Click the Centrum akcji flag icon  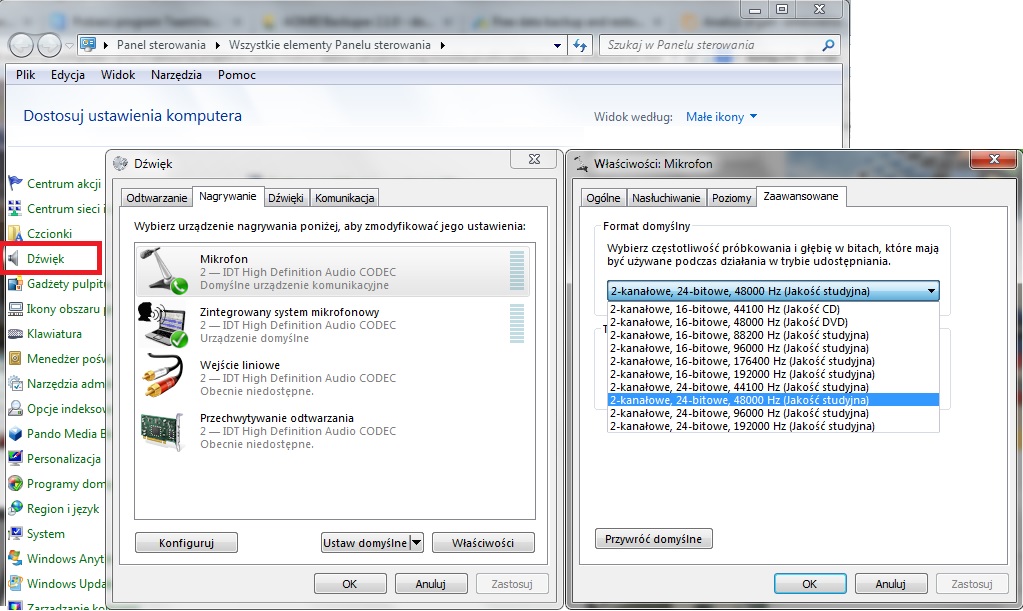tap(15, 183)
